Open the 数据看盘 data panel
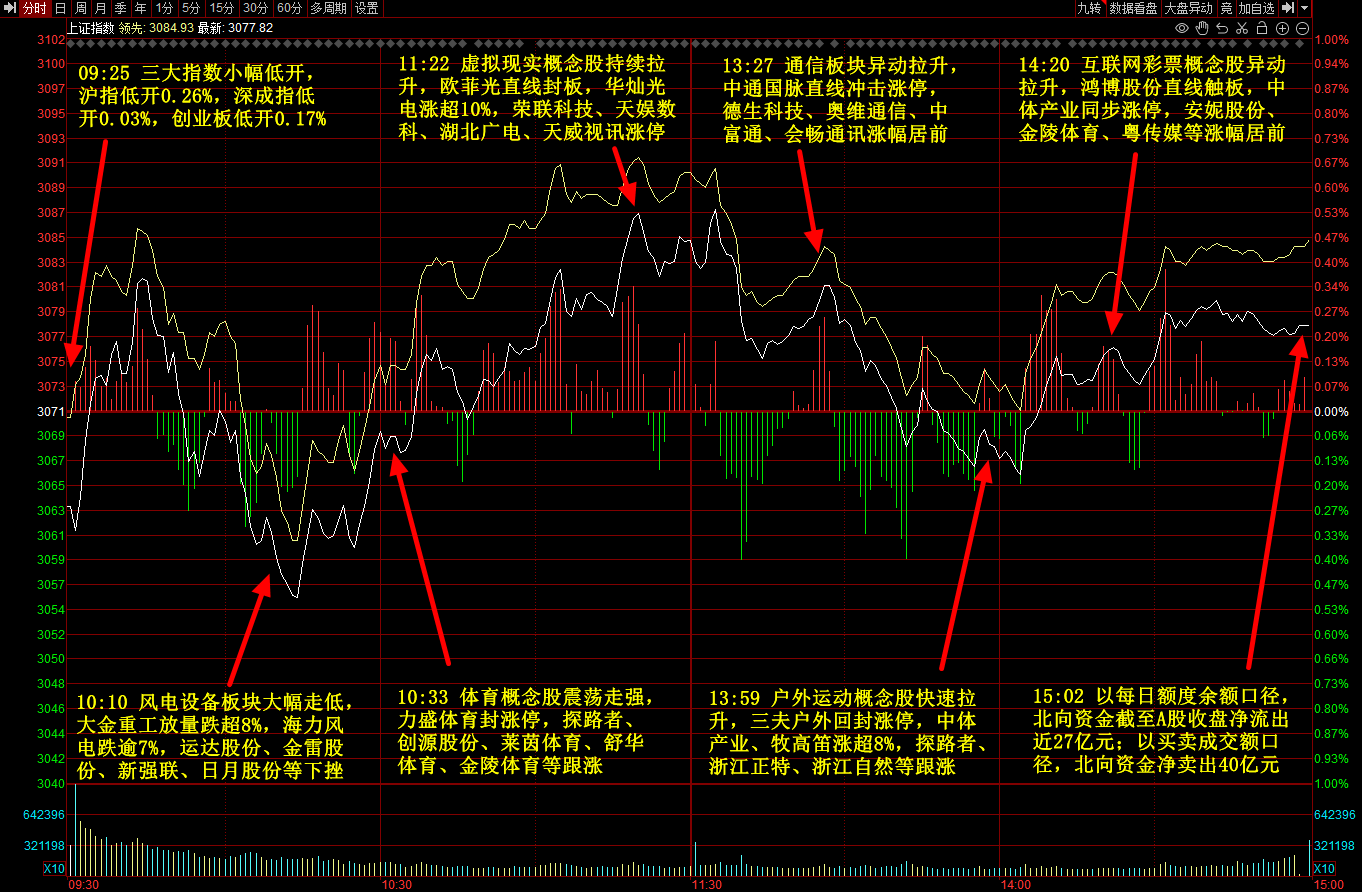1362x892 pixels. [1133, 8]
